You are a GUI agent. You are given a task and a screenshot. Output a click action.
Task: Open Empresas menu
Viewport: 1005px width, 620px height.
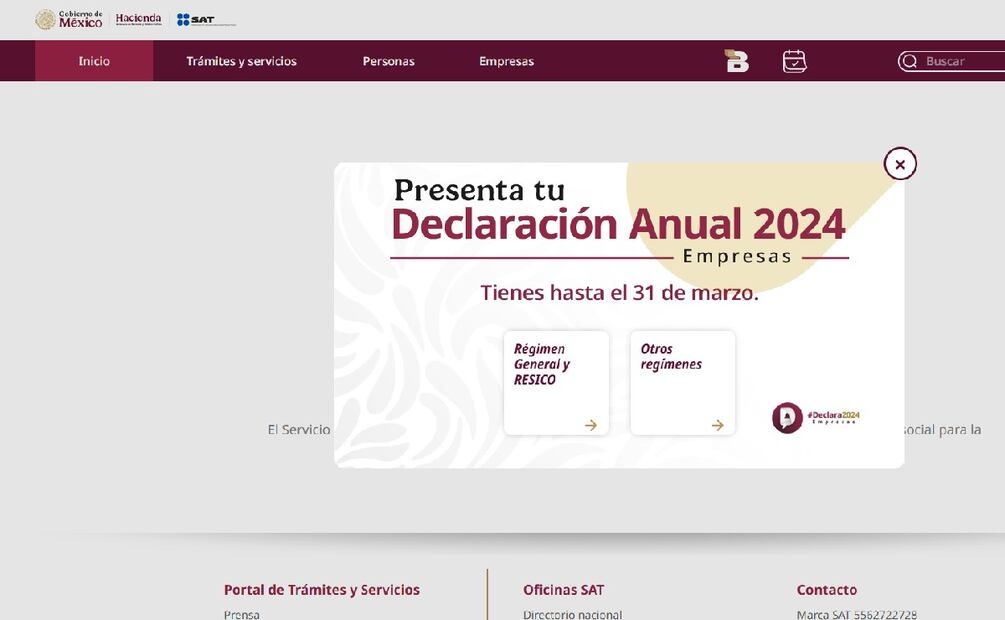[506, 61]
